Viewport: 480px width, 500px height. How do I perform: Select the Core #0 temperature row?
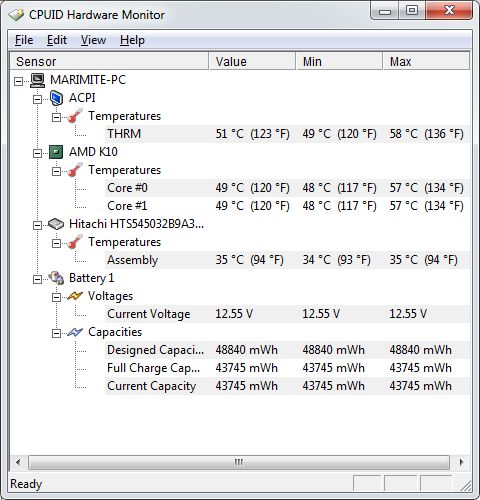[287, 188]
